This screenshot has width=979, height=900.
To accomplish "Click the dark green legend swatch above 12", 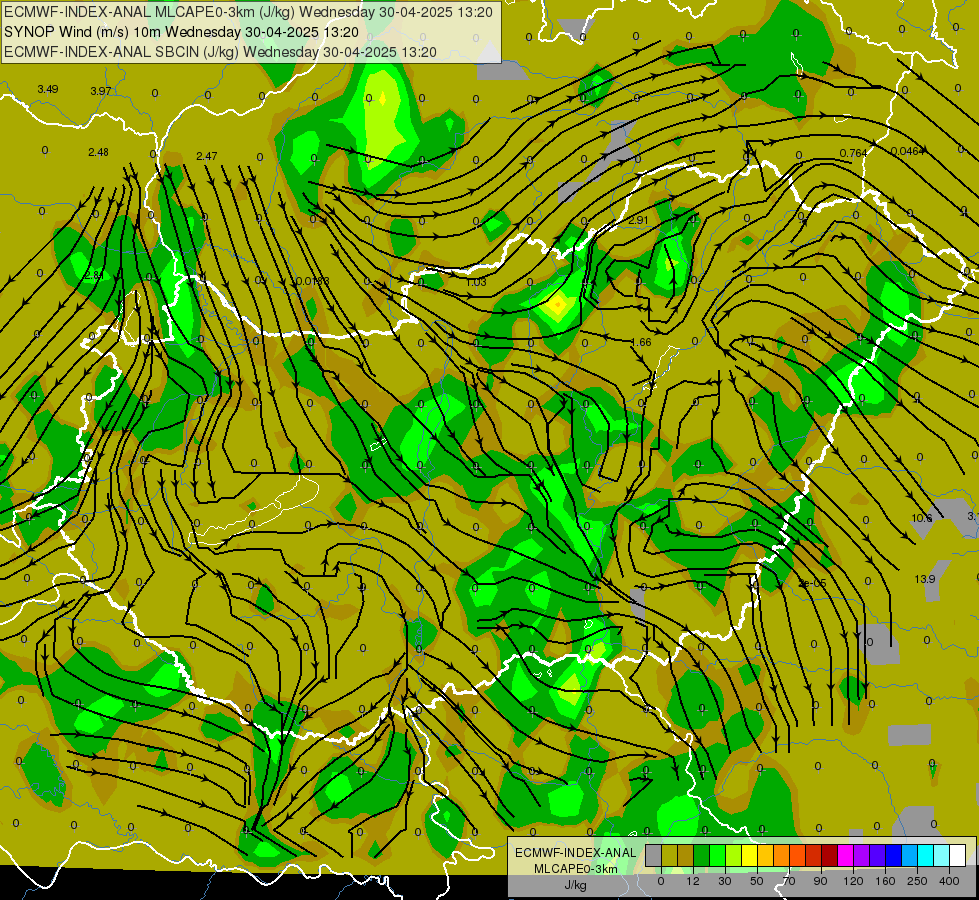I will coord(702,855).
